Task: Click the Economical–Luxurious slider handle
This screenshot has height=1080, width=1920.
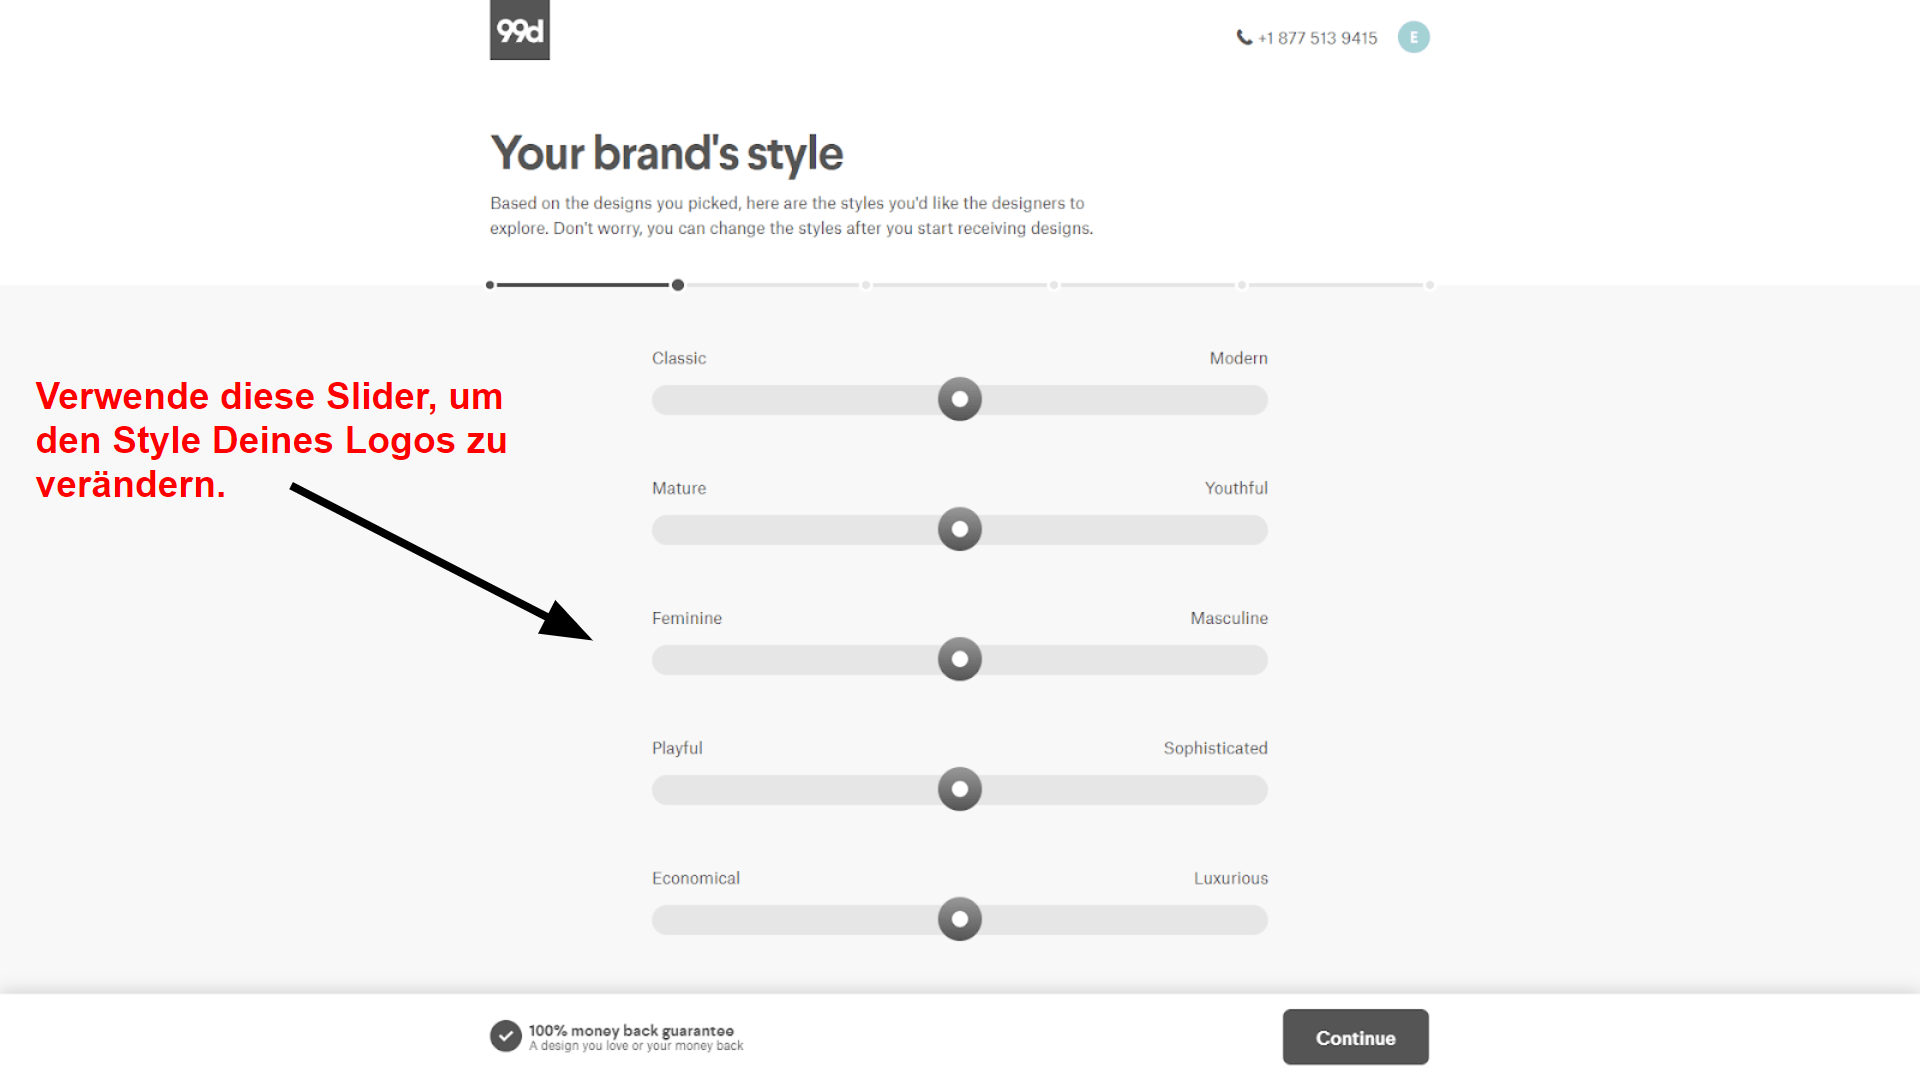Action: coord(960,919)
